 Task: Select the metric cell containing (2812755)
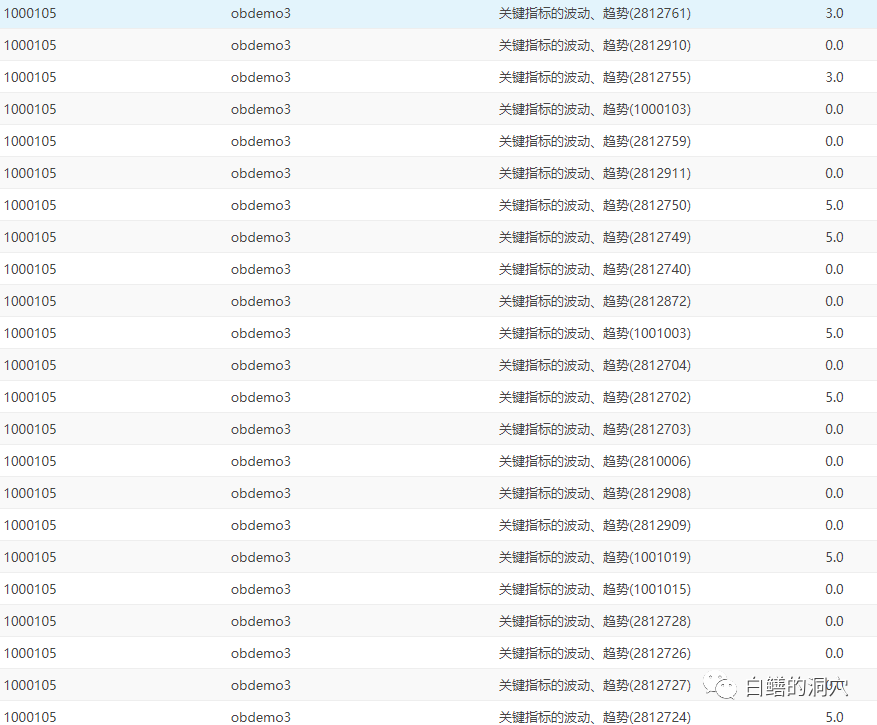pyautogui.click(x=594, y=77)
